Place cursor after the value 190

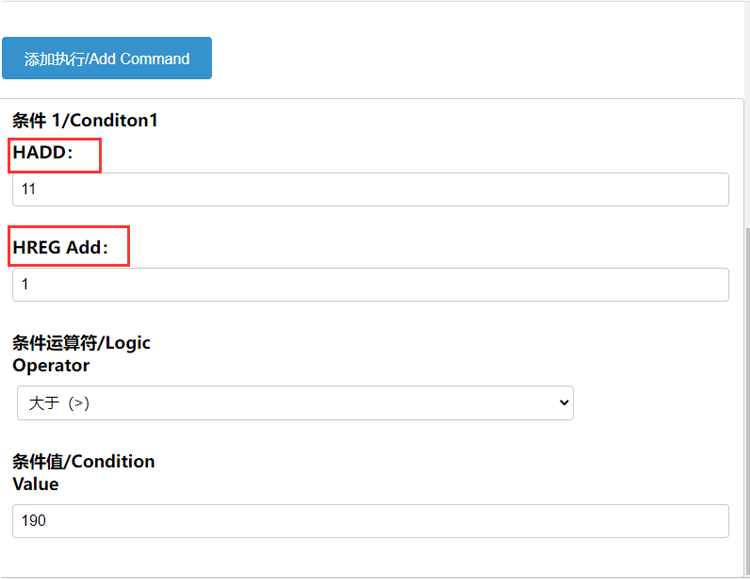[46, 521]
